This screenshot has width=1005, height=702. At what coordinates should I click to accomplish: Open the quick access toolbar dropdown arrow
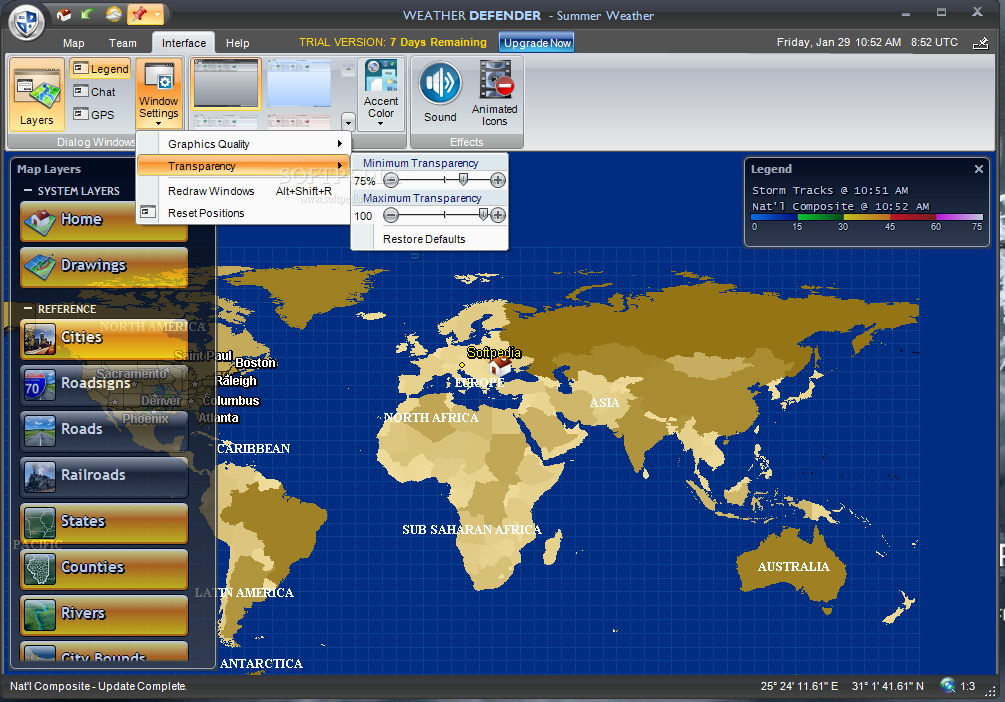click(x=157, y=14)
